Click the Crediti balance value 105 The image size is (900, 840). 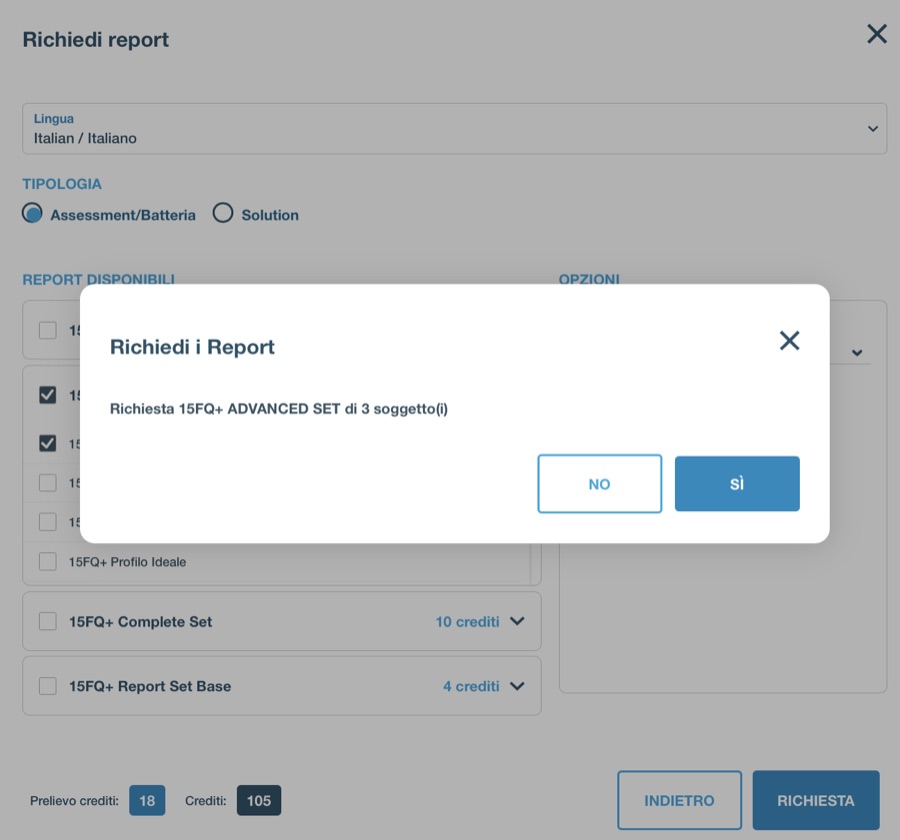point(259,800)
